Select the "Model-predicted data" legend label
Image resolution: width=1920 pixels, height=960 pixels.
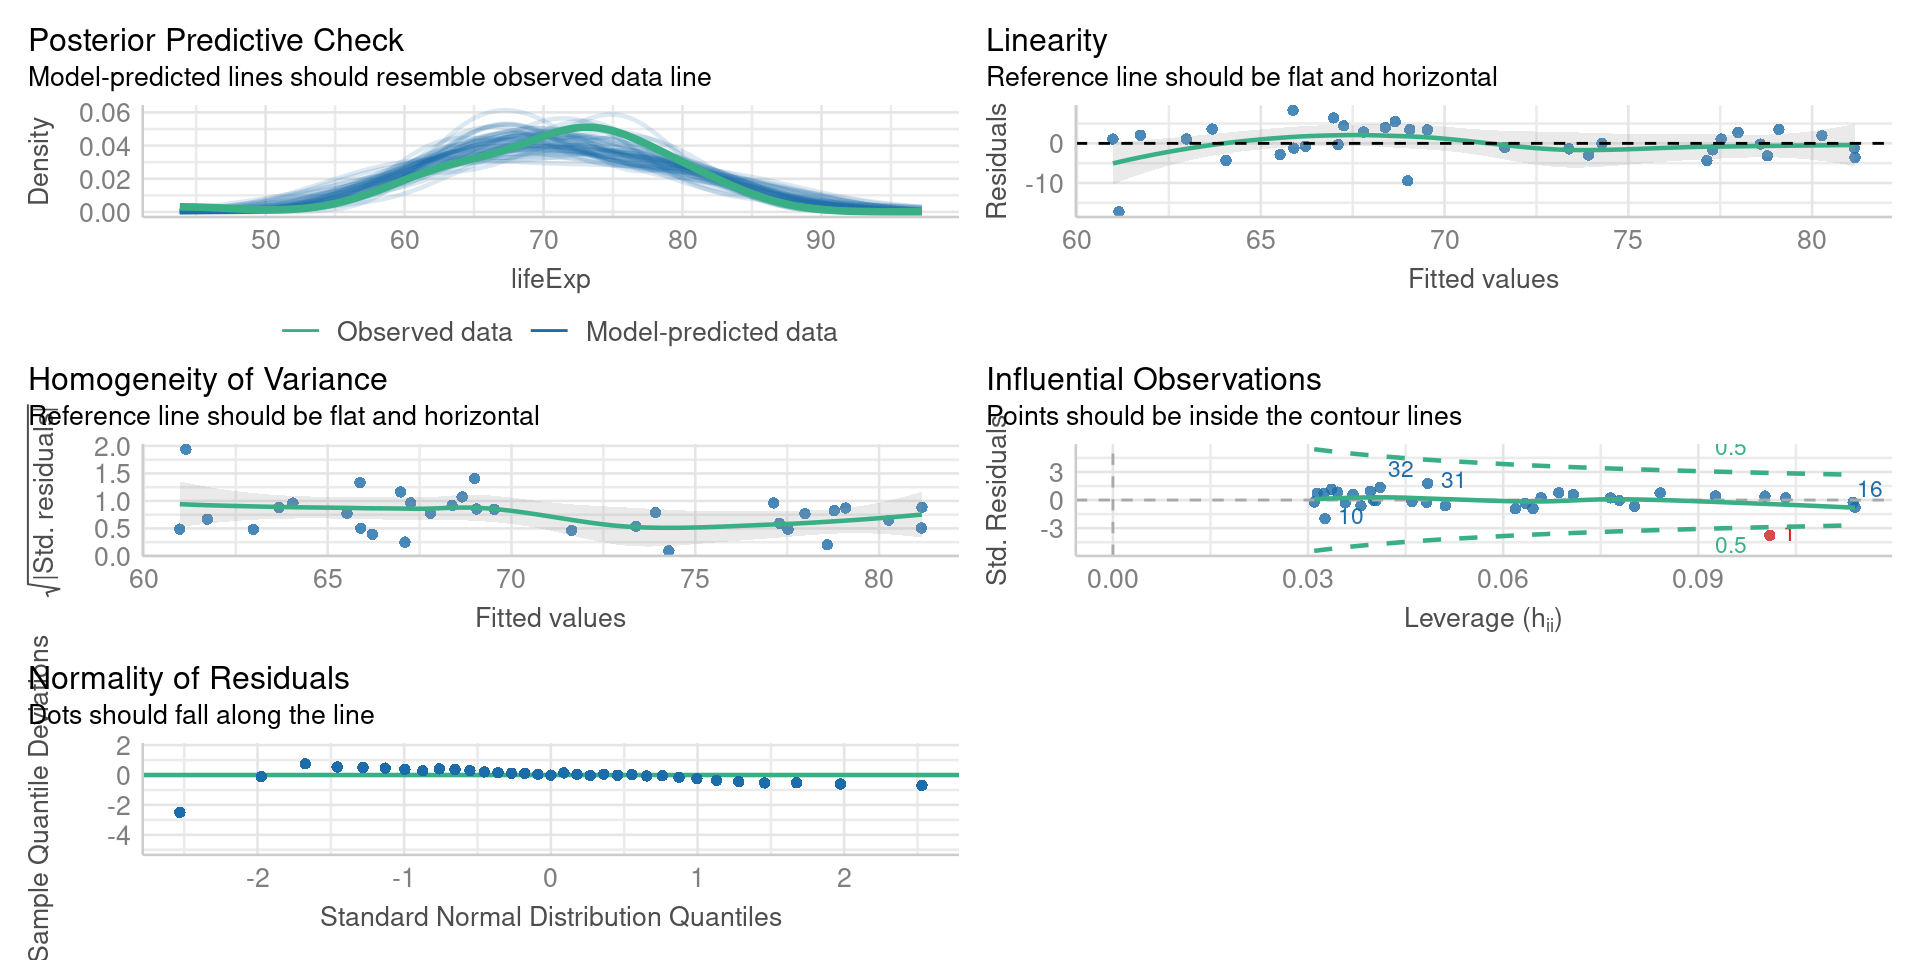pos(711,332)
